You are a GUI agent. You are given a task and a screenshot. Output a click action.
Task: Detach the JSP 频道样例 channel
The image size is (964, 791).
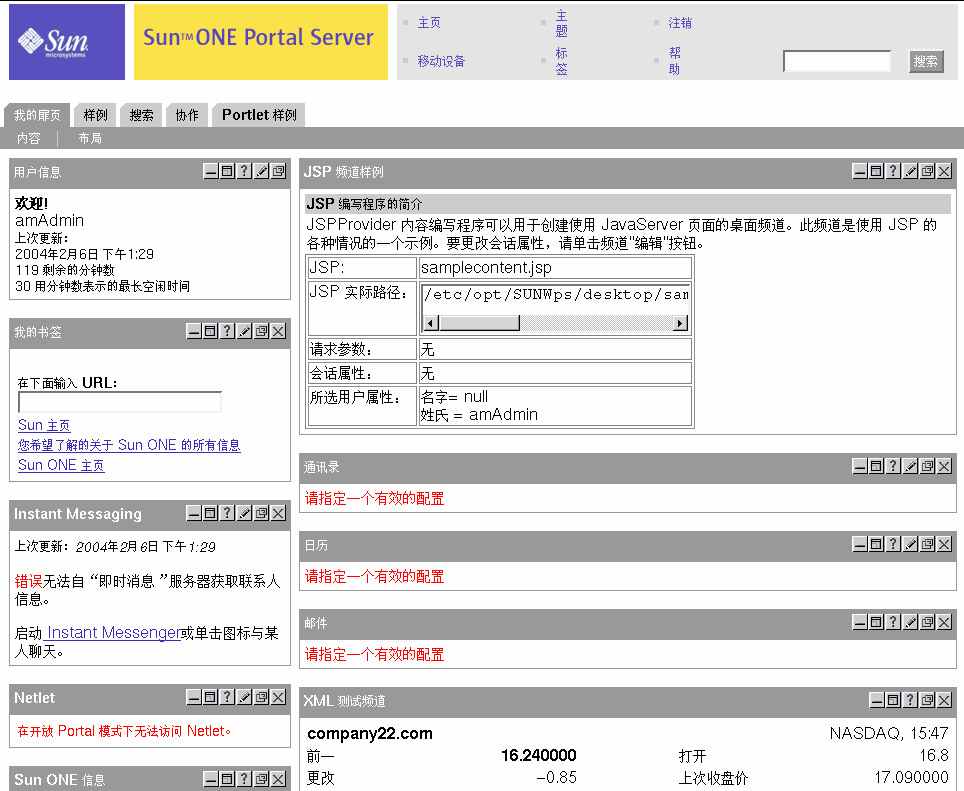click(928, 171)
